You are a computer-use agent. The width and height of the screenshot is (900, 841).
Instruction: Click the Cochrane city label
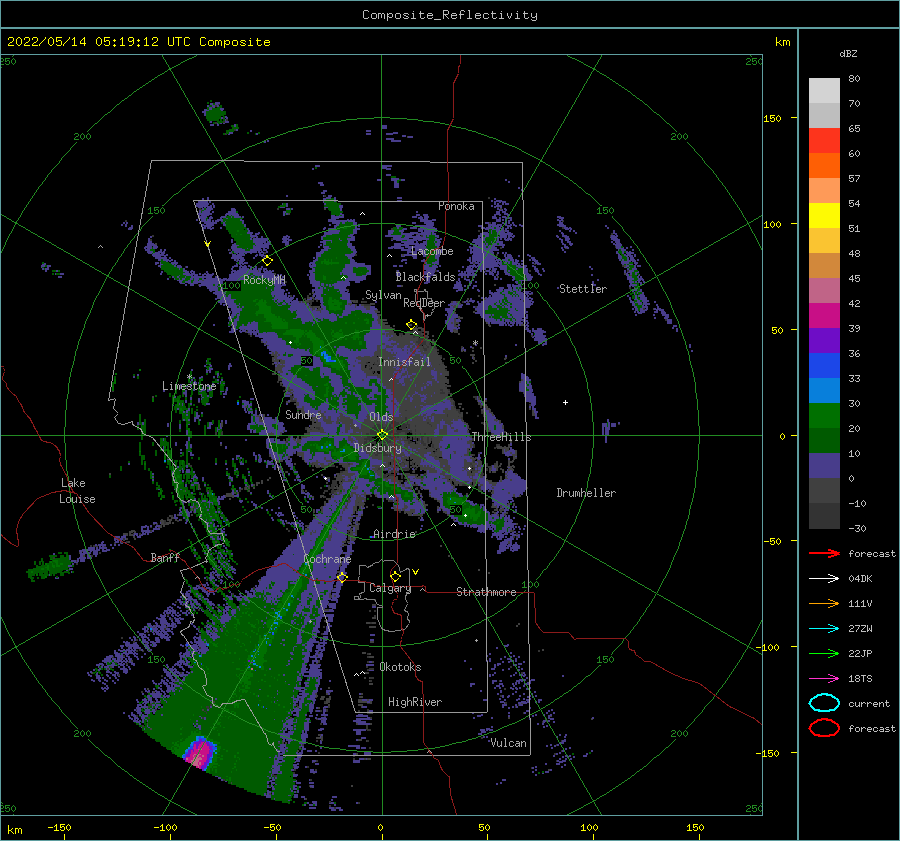pyautogui.click(x=327, y=559)
